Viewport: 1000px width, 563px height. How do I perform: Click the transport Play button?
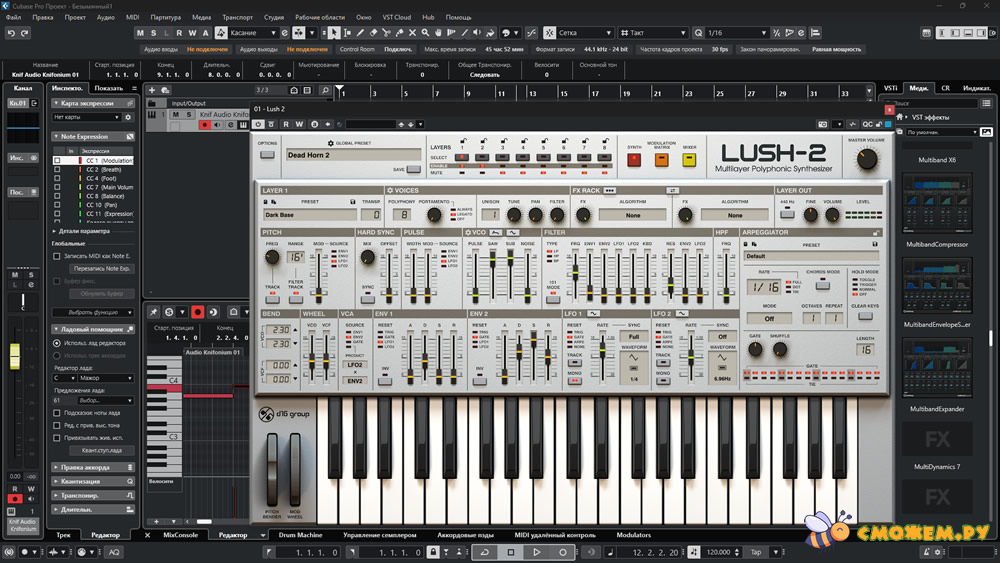click(536, 552)
